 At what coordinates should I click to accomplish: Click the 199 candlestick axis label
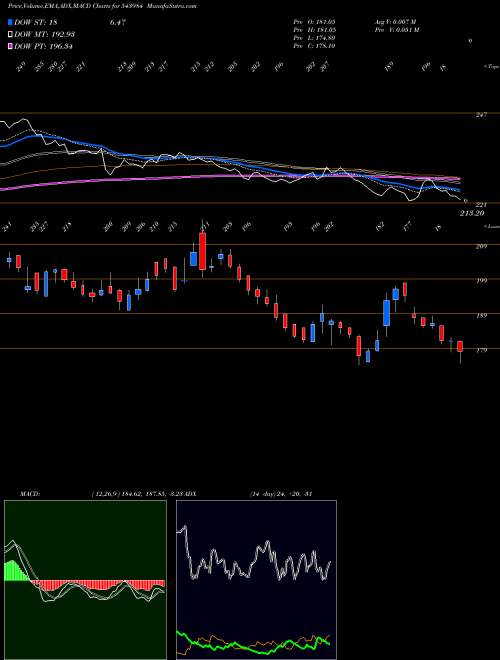coord(481,281)
